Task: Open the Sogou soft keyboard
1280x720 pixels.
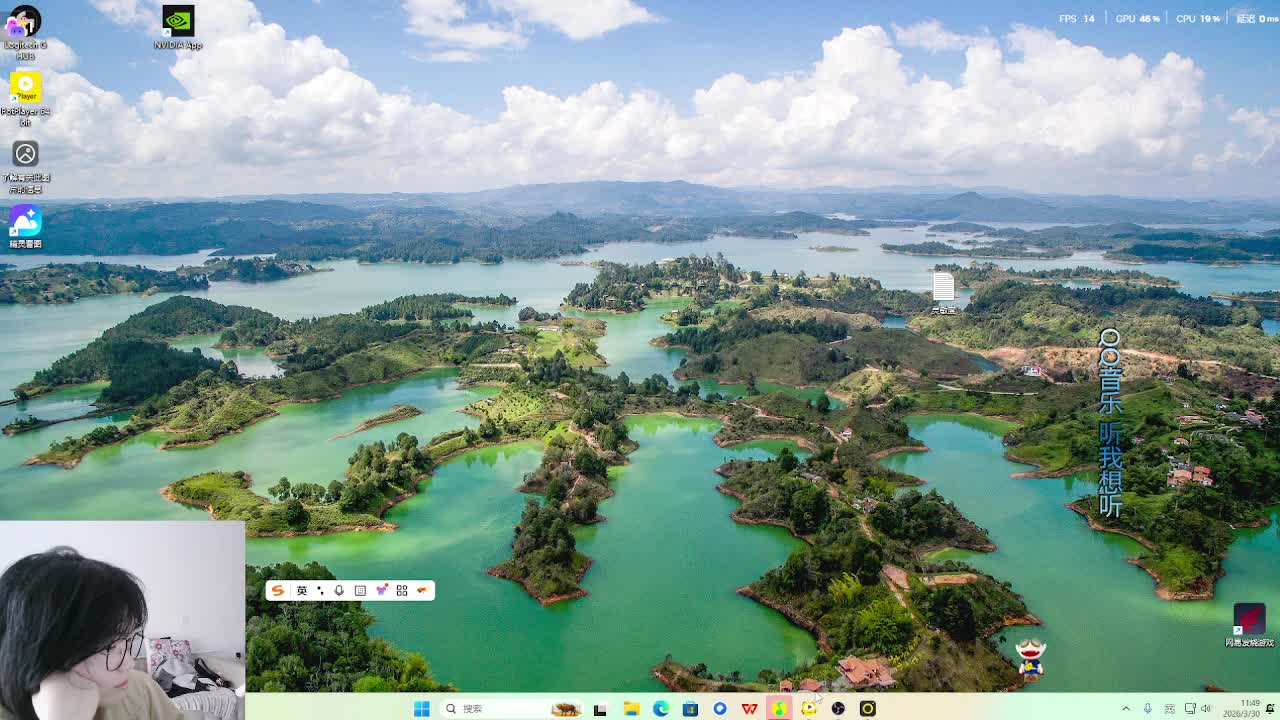Action: click(x=360, y=590)
